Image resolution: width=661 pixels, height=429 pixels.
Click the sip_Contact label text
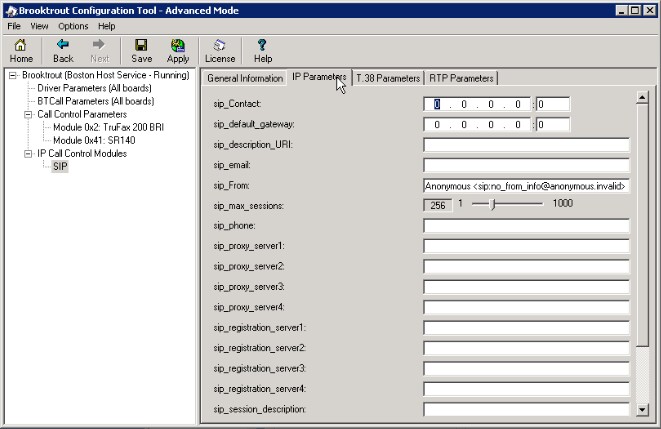(x=237, y=104)
